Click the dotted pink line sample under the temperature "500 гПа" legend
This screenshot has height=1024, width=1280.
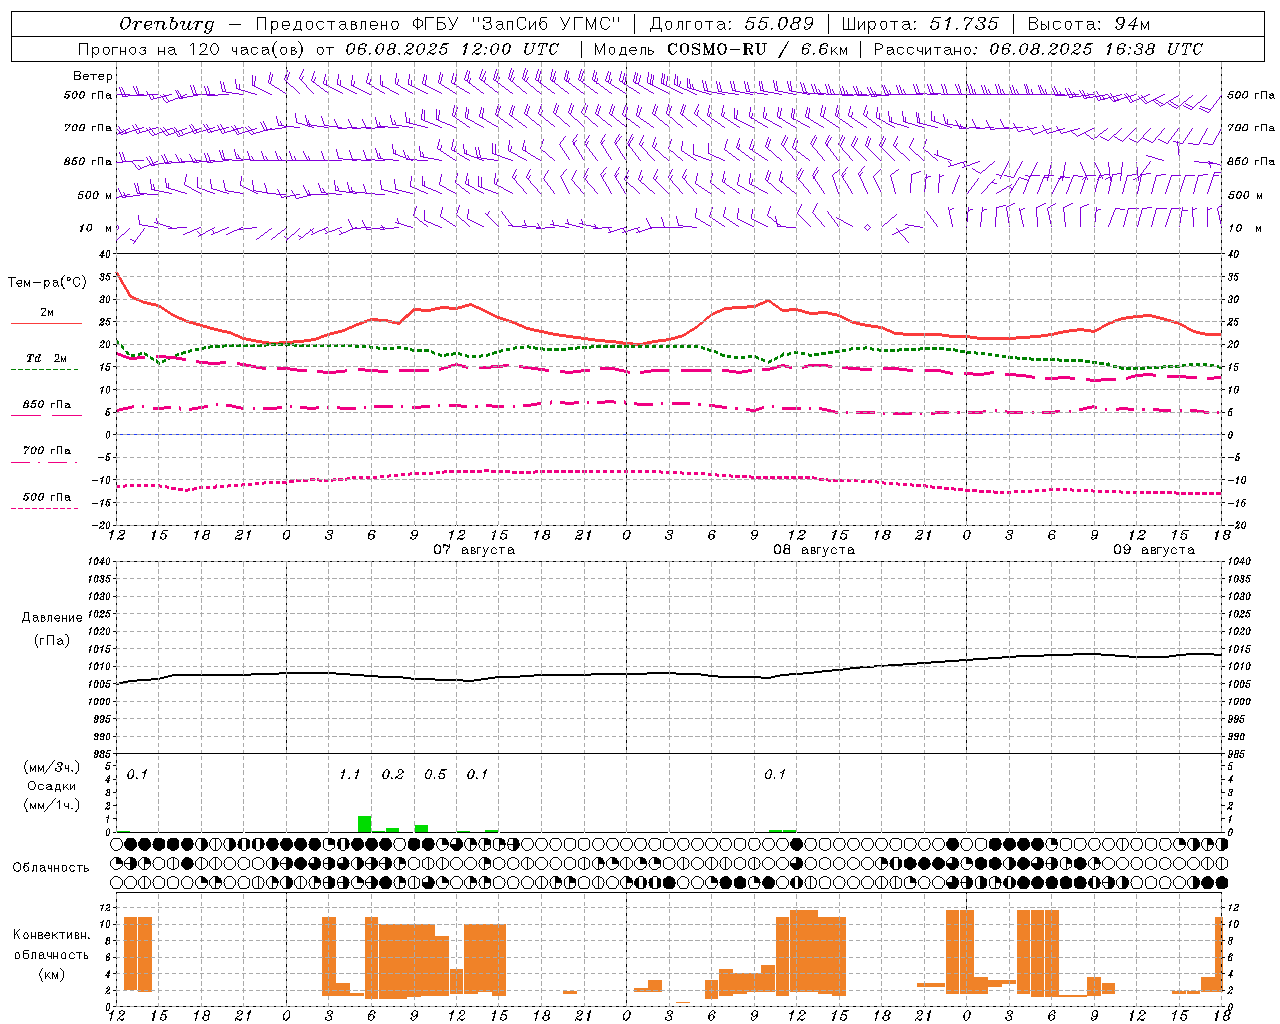(44, 508)
